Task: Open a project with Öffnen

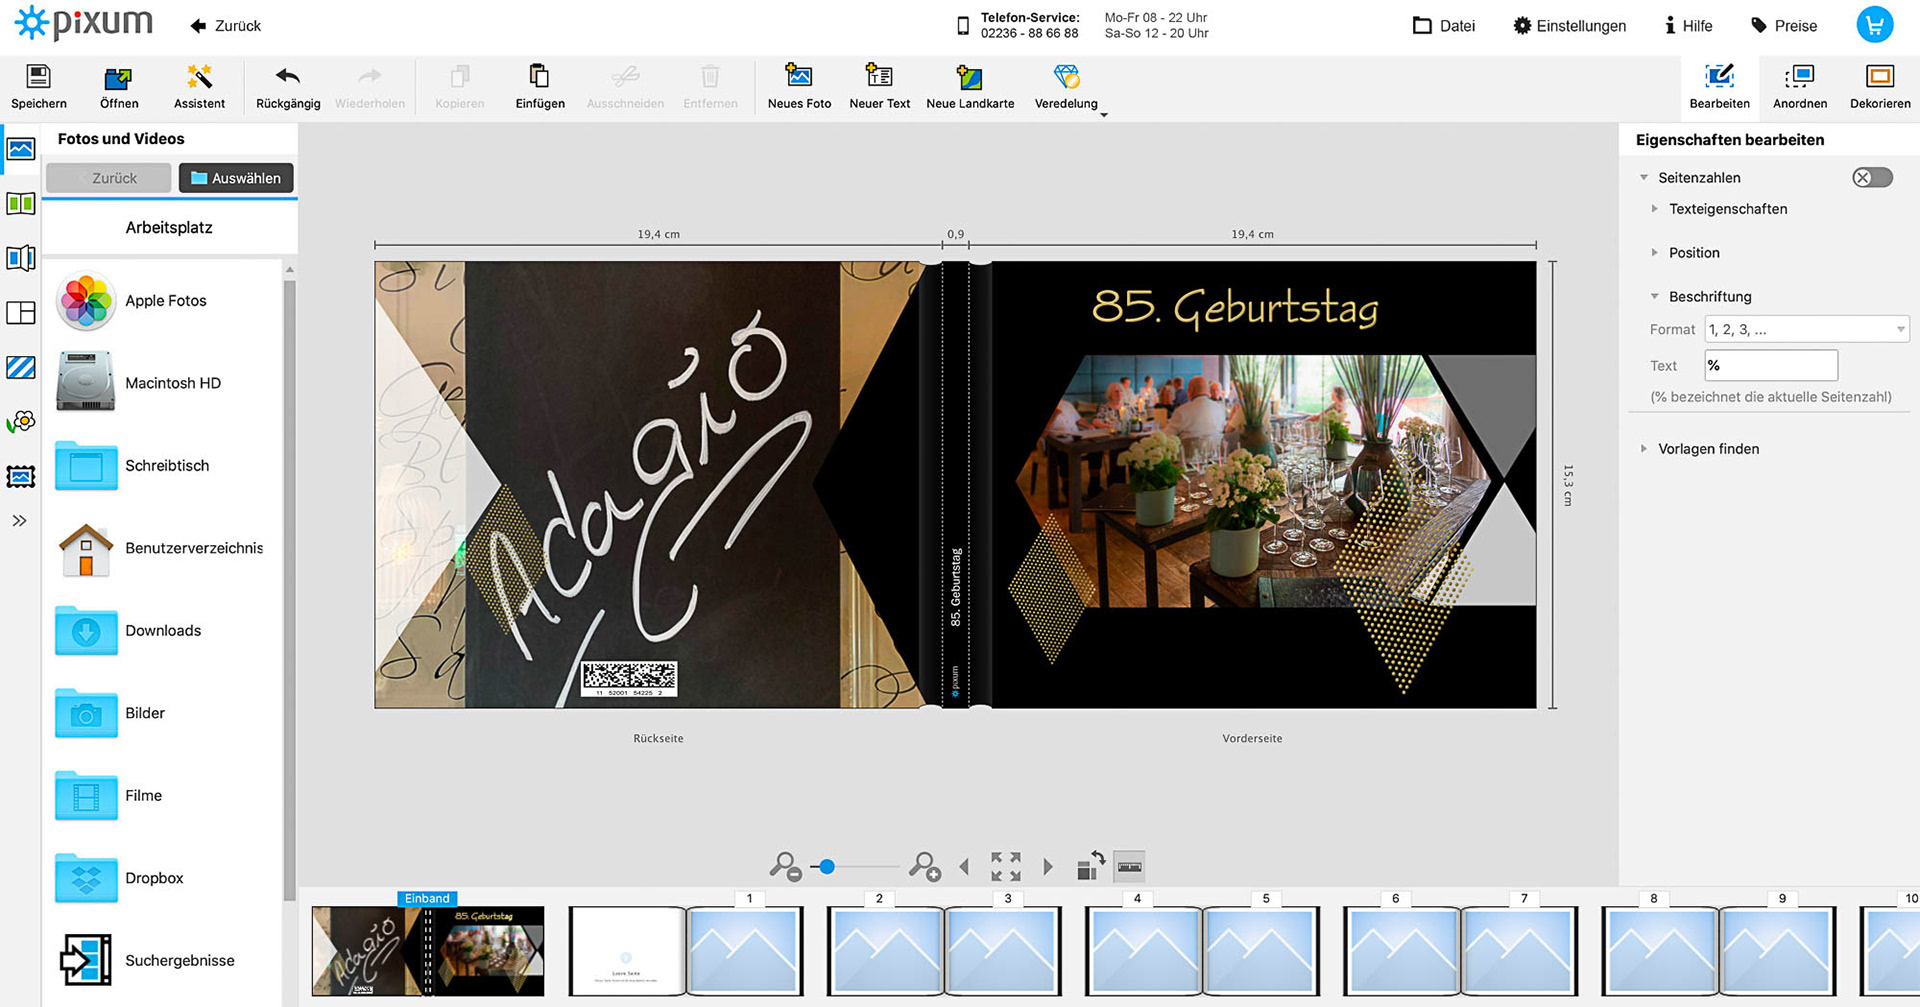Action: point(118,86)
